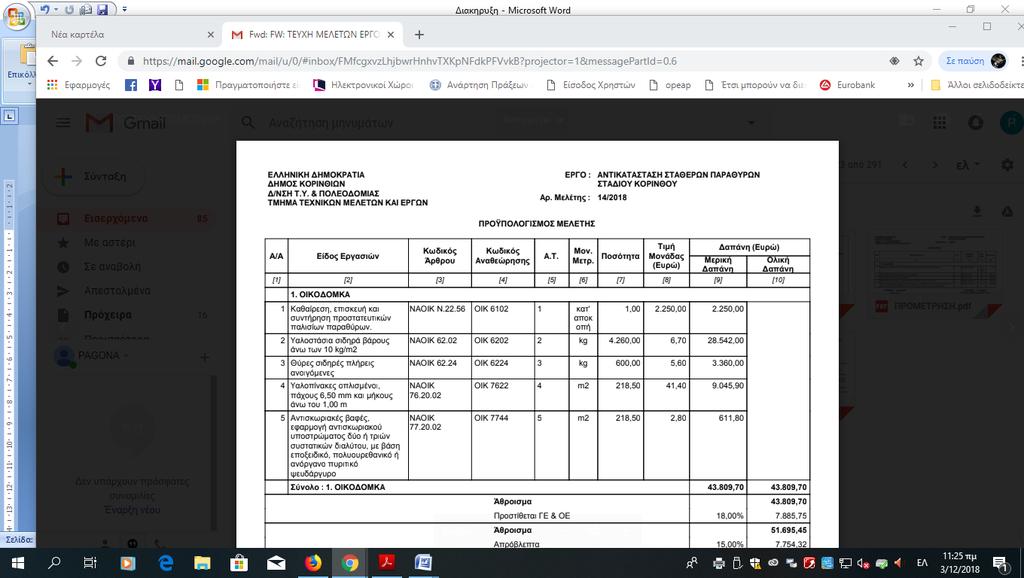
Task: Open Adobe Acrobat Reader from the taskbar
Action: tap(387, 563)
